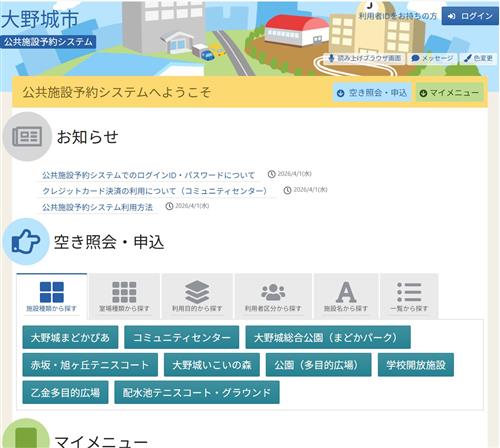The image size is (500, 448).
Task: Open the メッセージ button
Action: click(432, 58)
